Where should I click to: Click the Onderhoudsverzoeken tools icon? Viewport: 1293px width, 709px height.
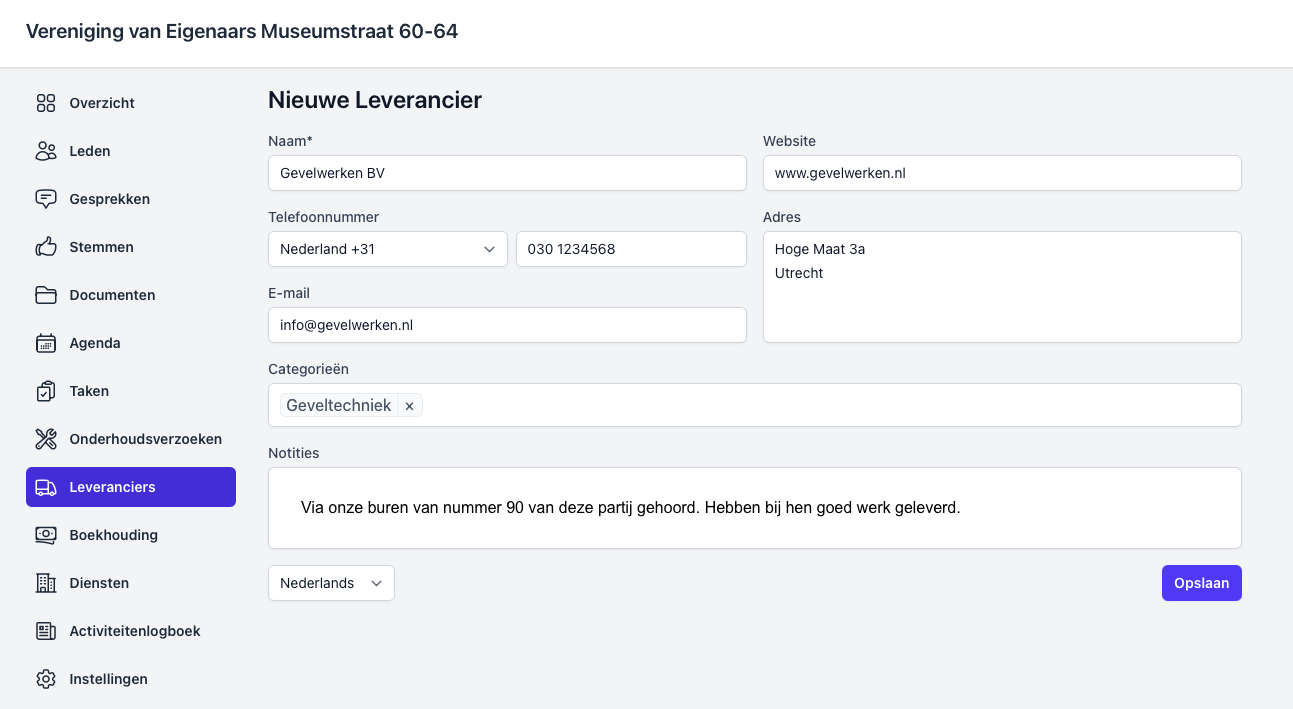point(46,439)
